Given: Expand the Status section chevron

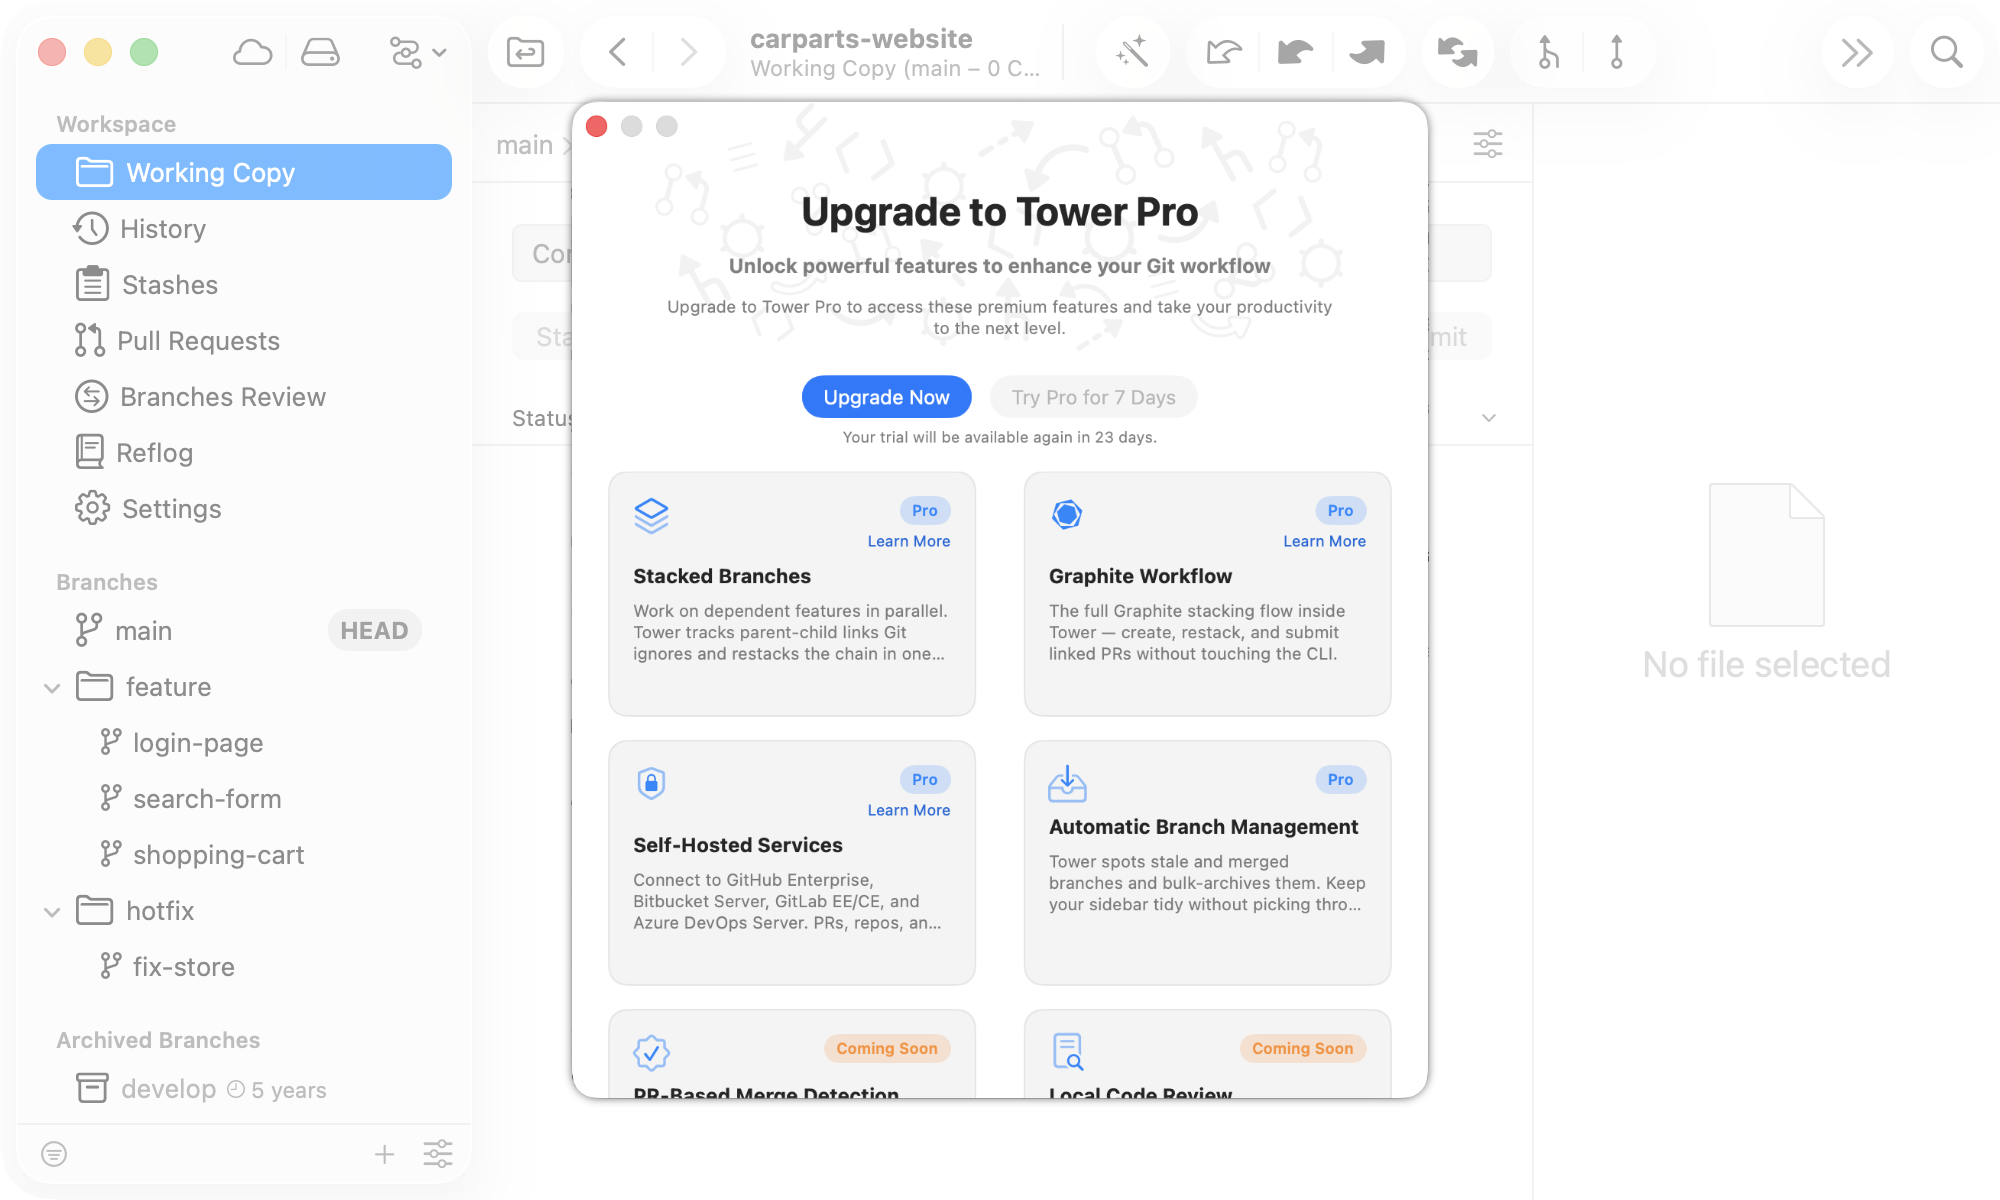Looking at the screenshot, I should click(x=1489, y=418).
